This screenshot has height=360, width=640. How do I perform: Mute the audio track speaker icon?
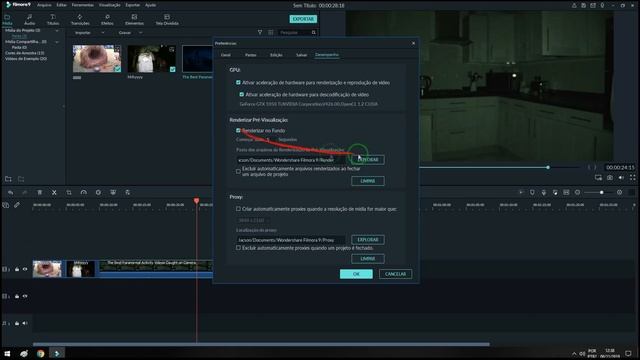(x=25, y=323)
